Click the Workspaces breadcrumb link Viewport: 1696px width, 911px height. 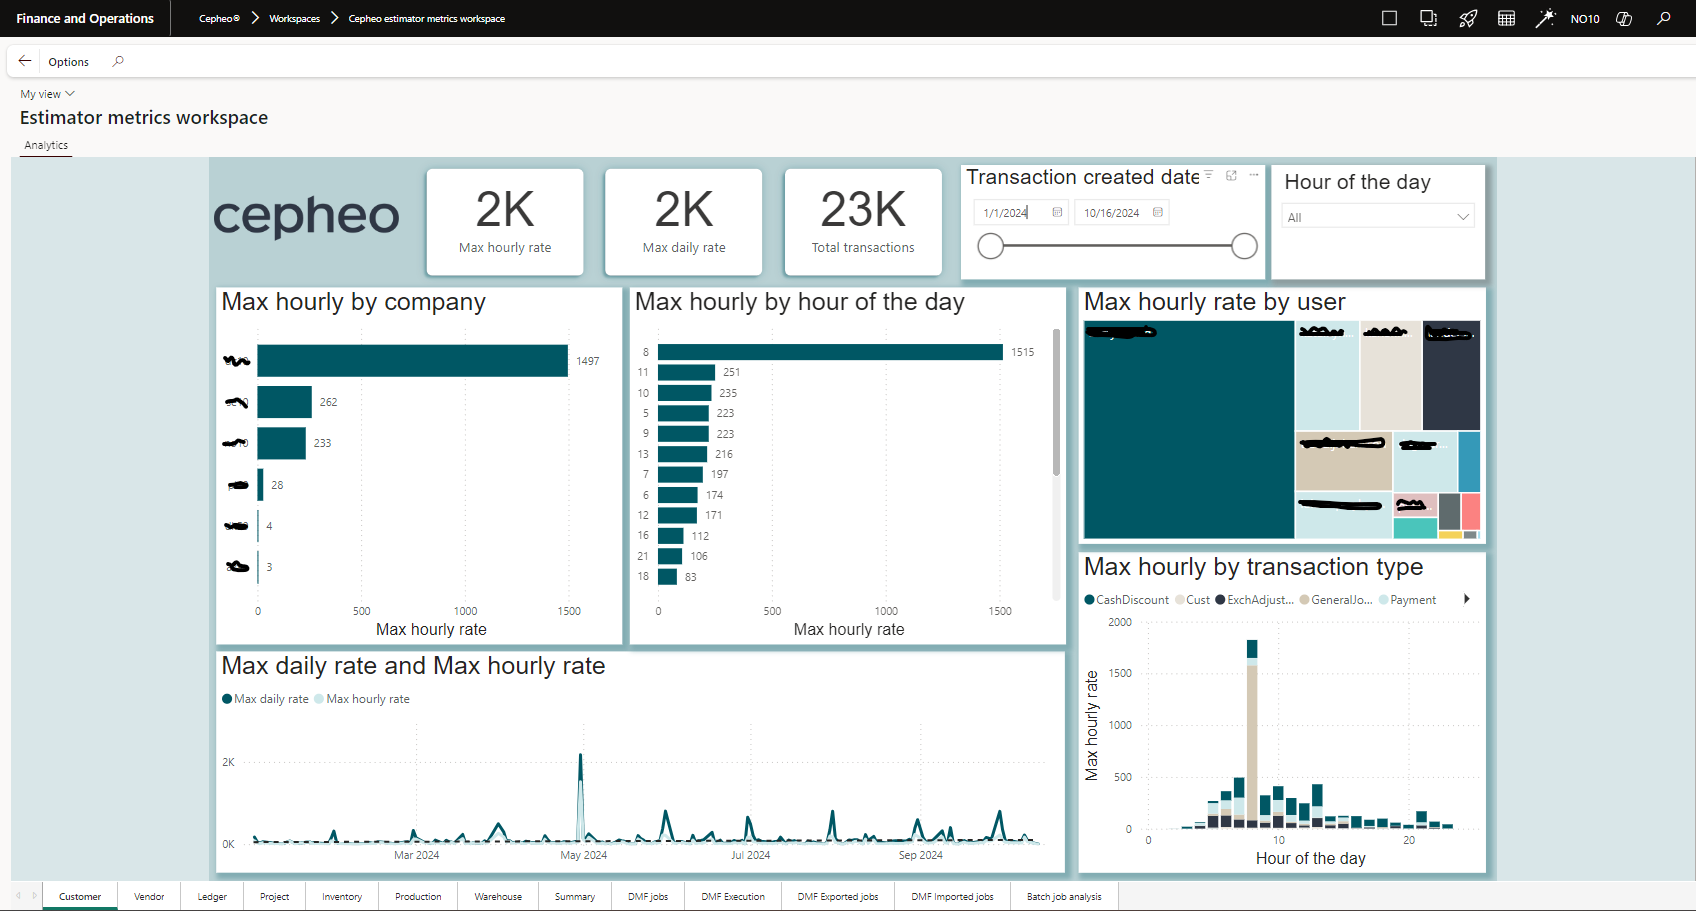click(294, 18)
